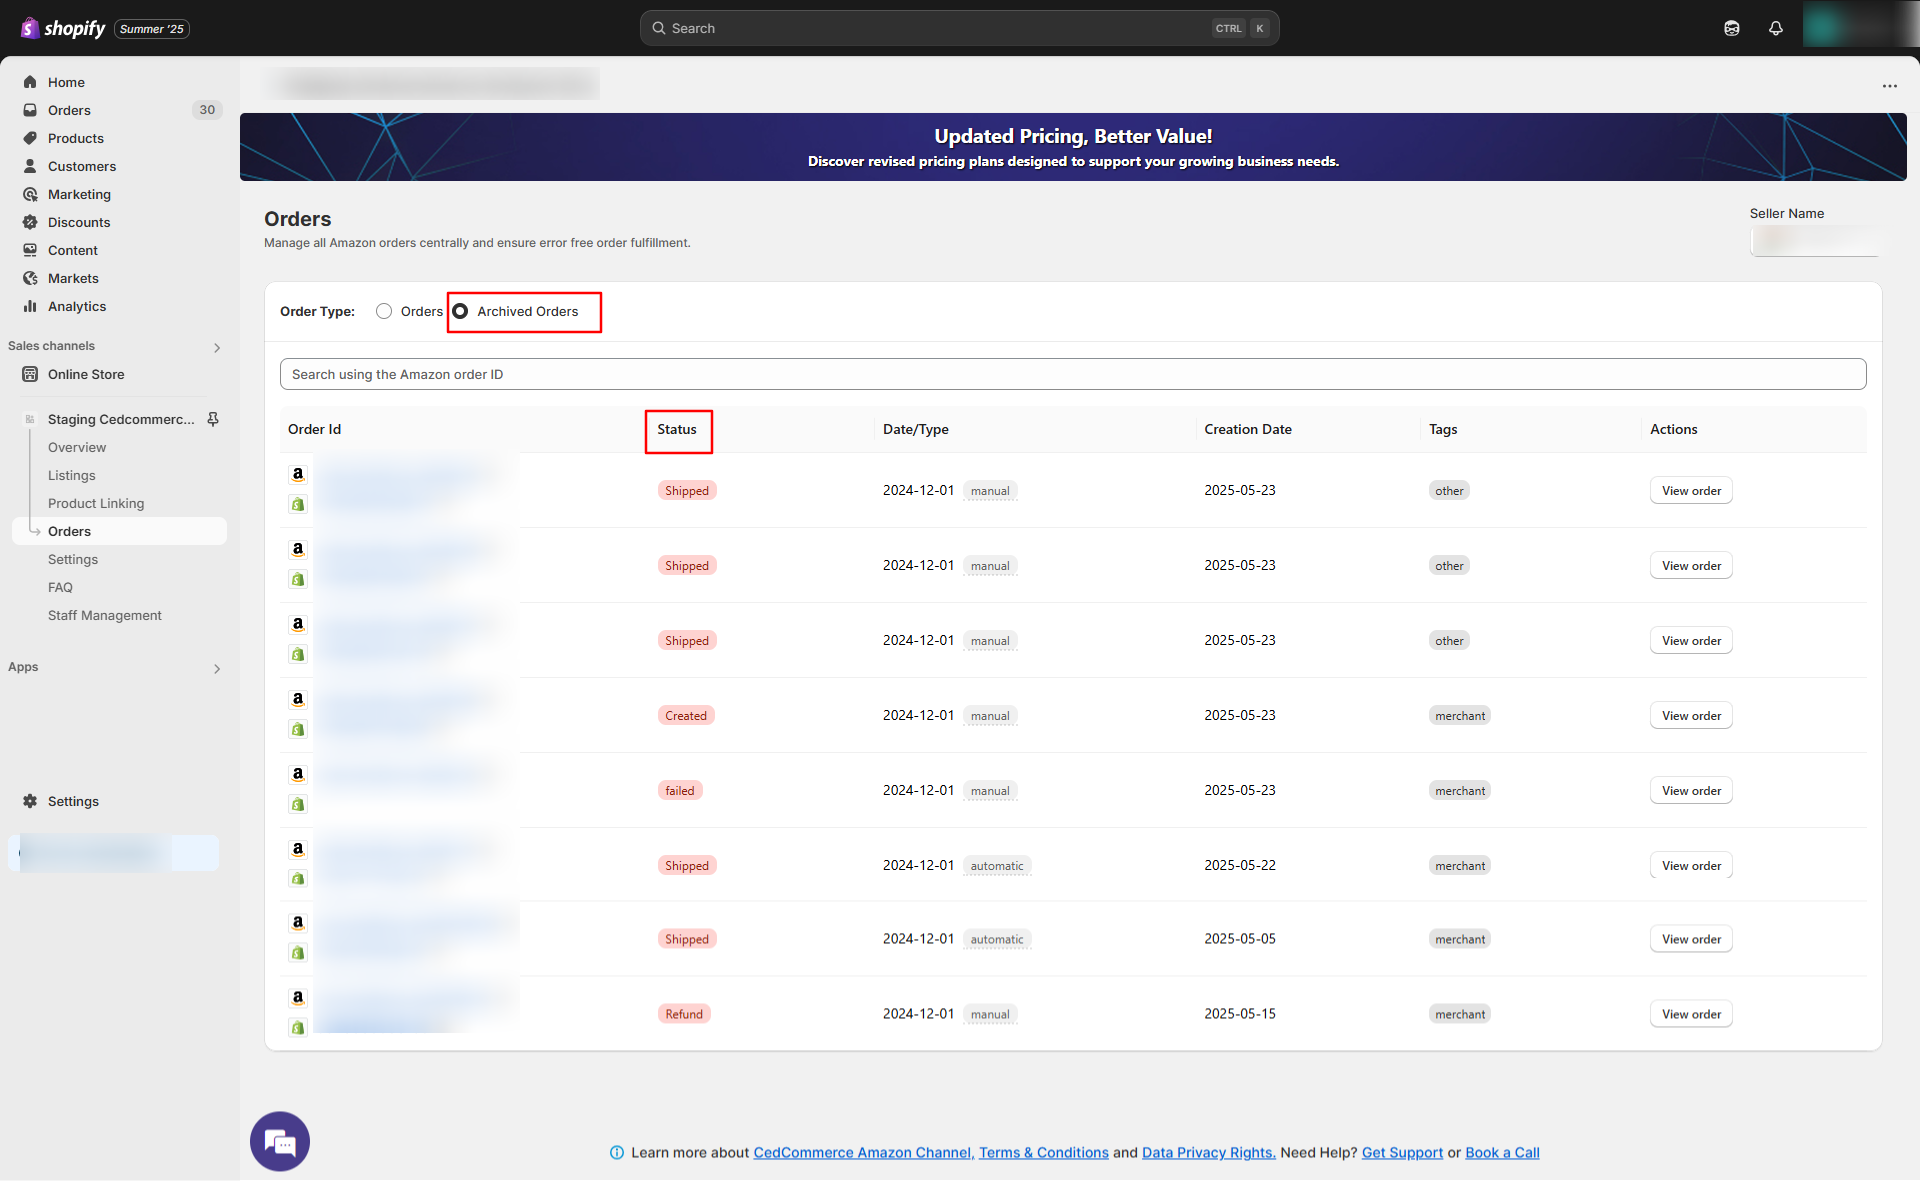Open Customers in the sidebar
Viewport: 1920px width, 1181px height.
pos(81,166)
